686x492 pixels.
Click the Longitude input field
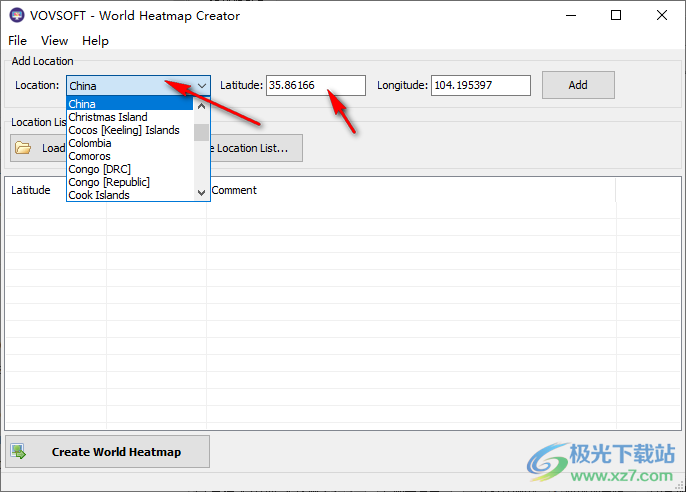click(481, 85)
